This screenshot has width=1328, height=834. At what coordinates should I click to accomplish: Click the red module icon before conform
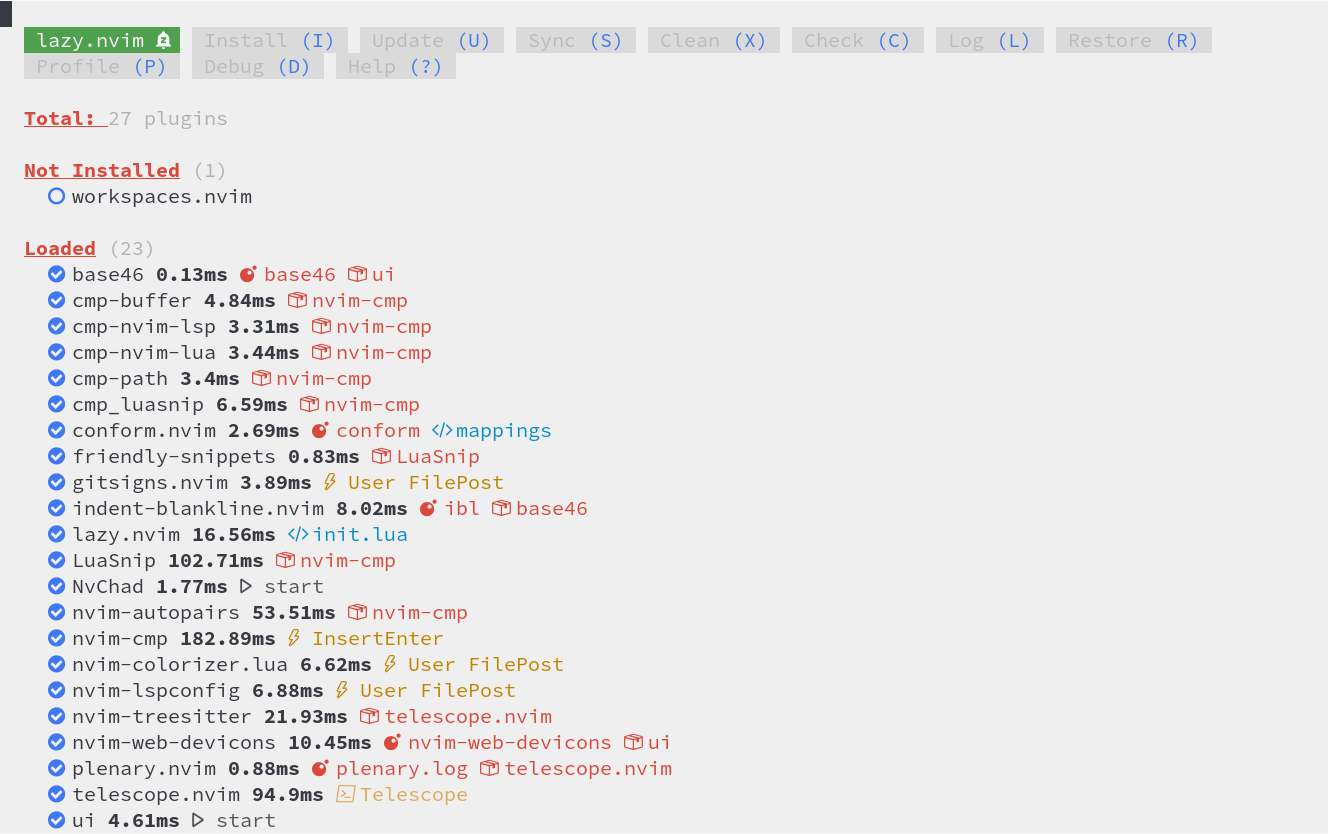(x=320, y=430)
